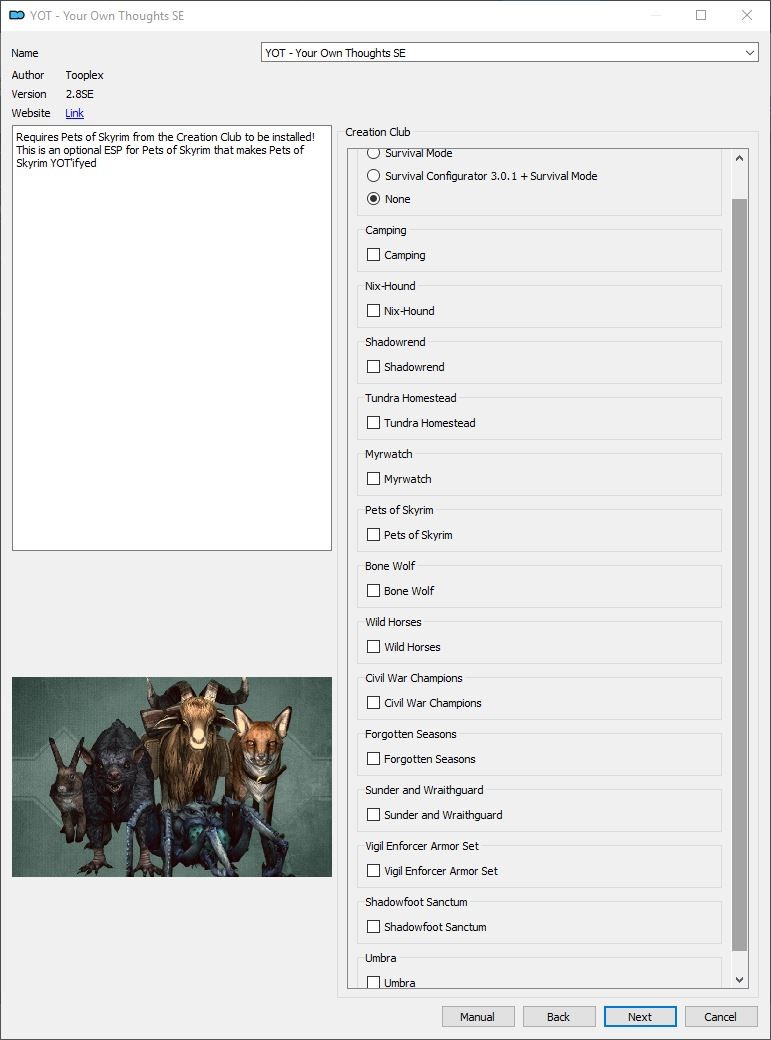This screenshot has width=771, height=1040.
Task: Check the Pets of Skyrim checkbox
Action: [374, 535]
